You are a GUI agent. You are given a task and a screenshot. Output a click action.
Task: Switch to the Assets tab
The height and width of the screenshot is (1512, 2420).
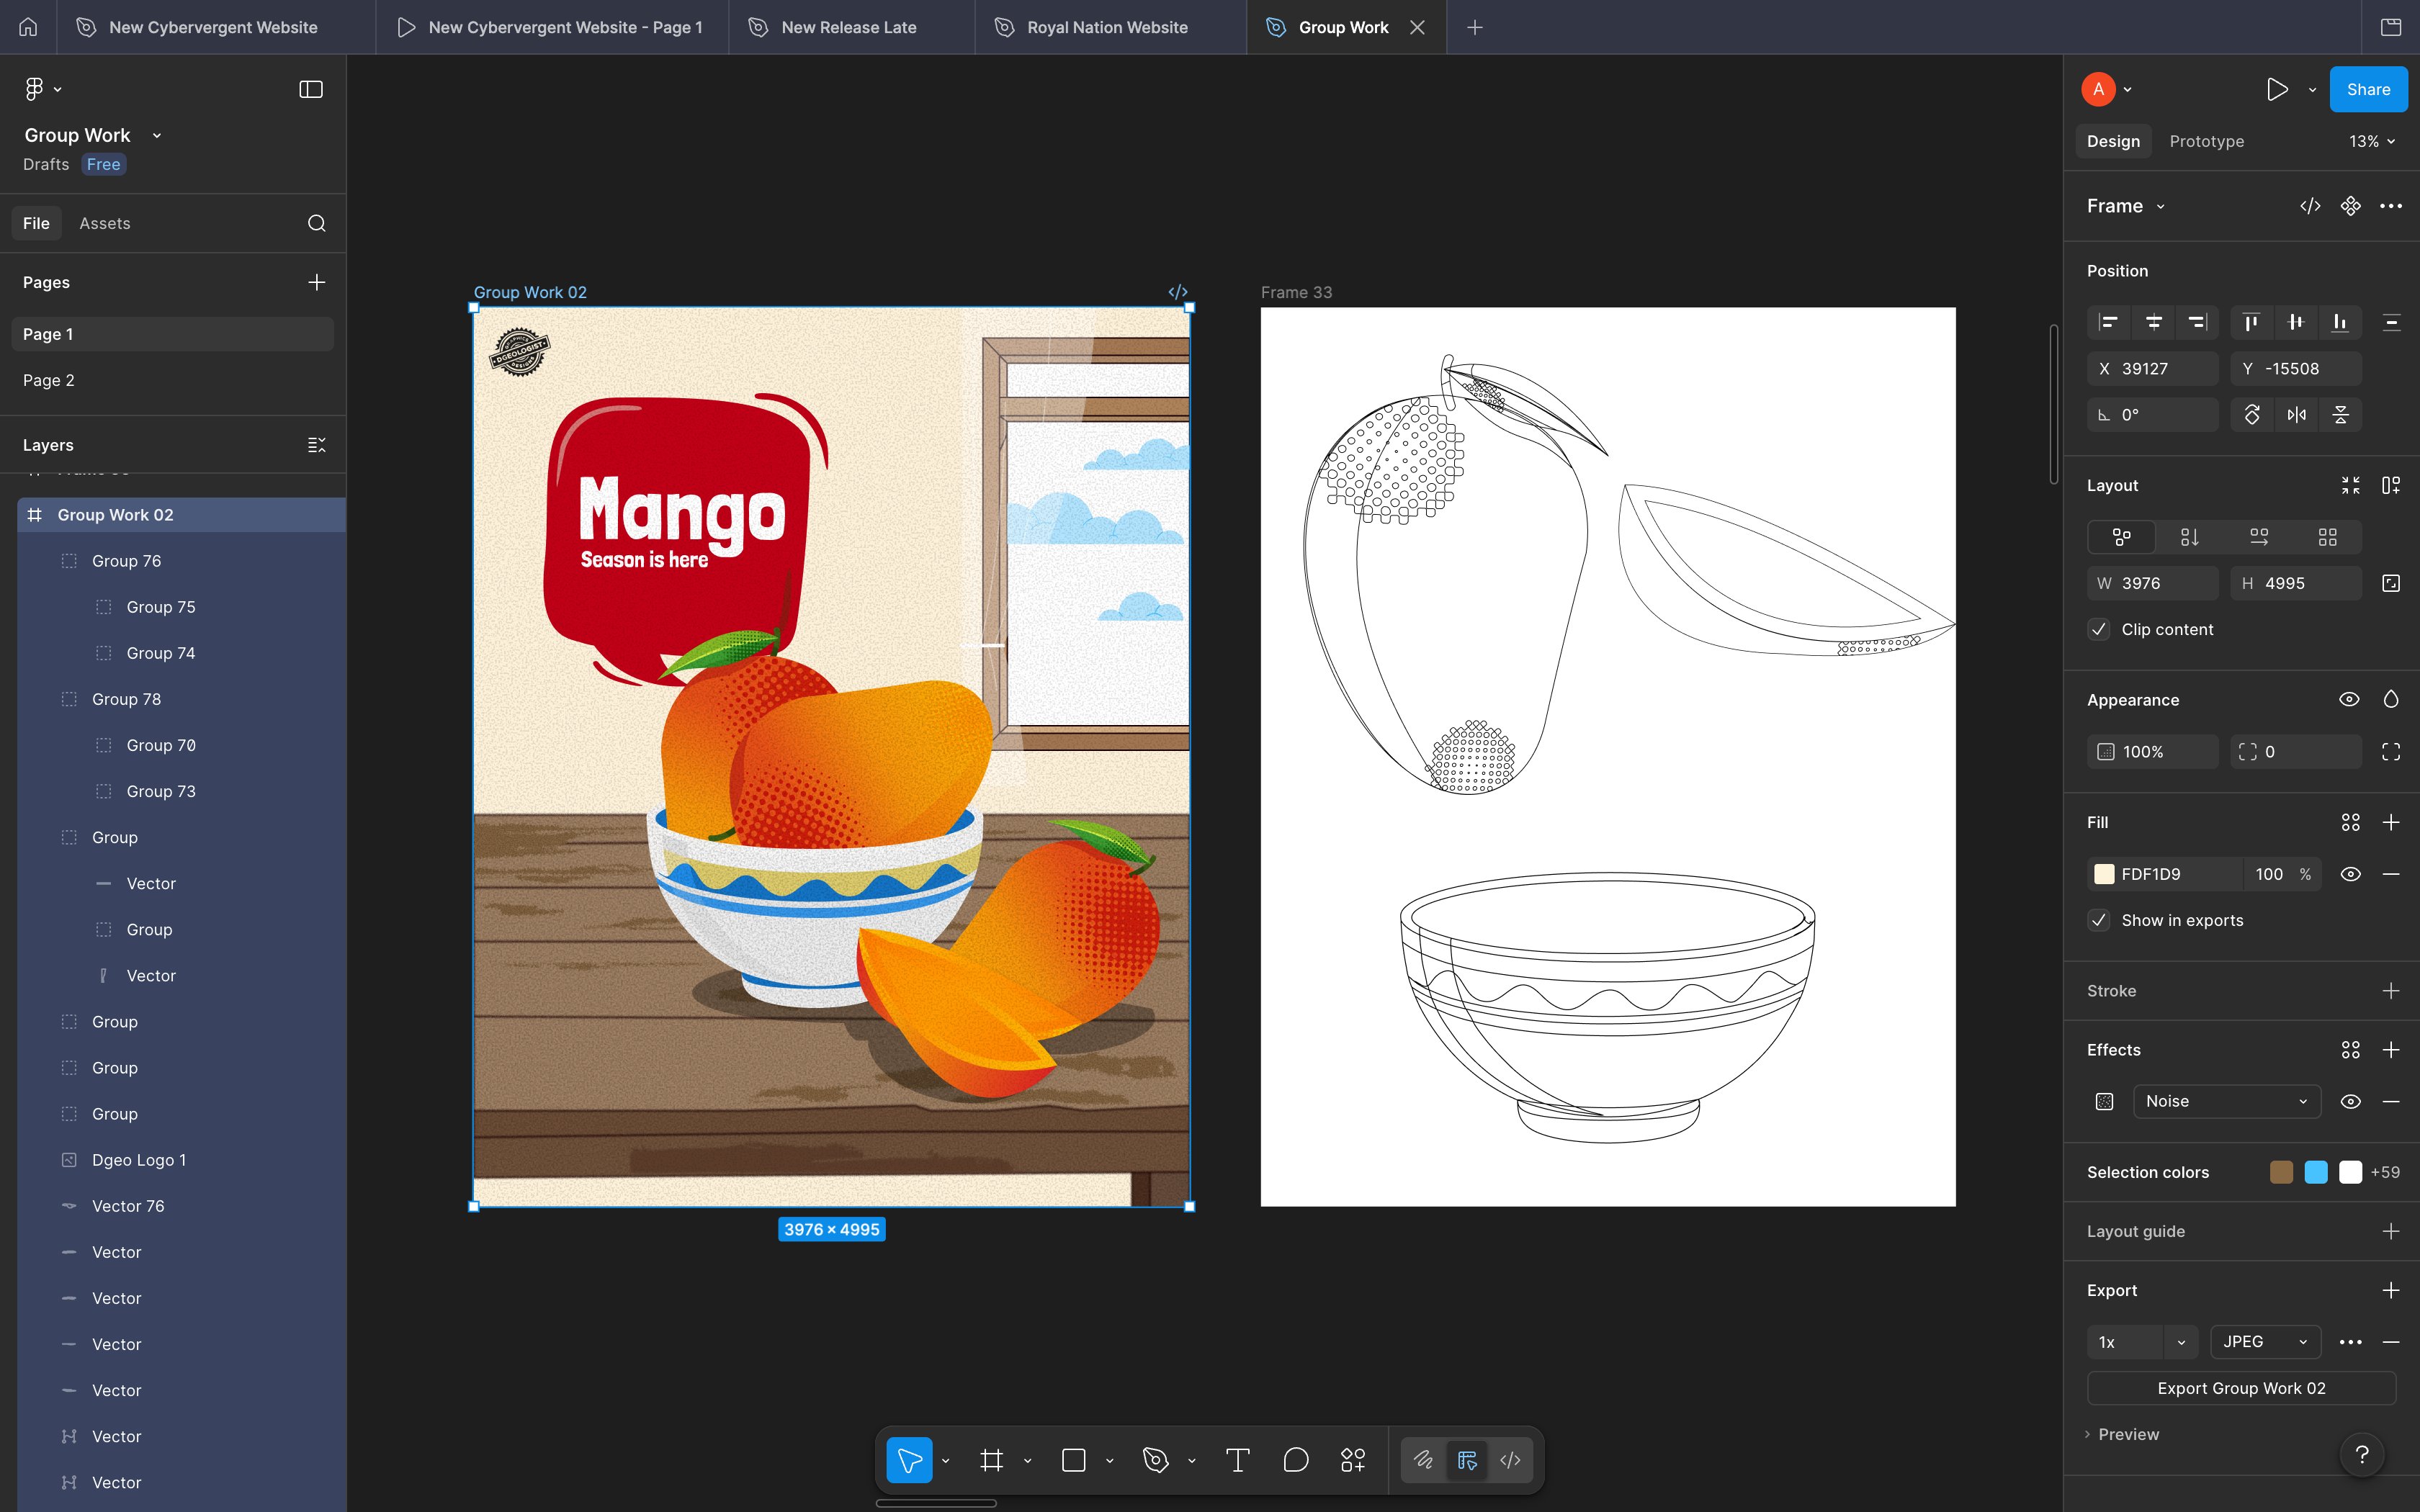point(104,223)
